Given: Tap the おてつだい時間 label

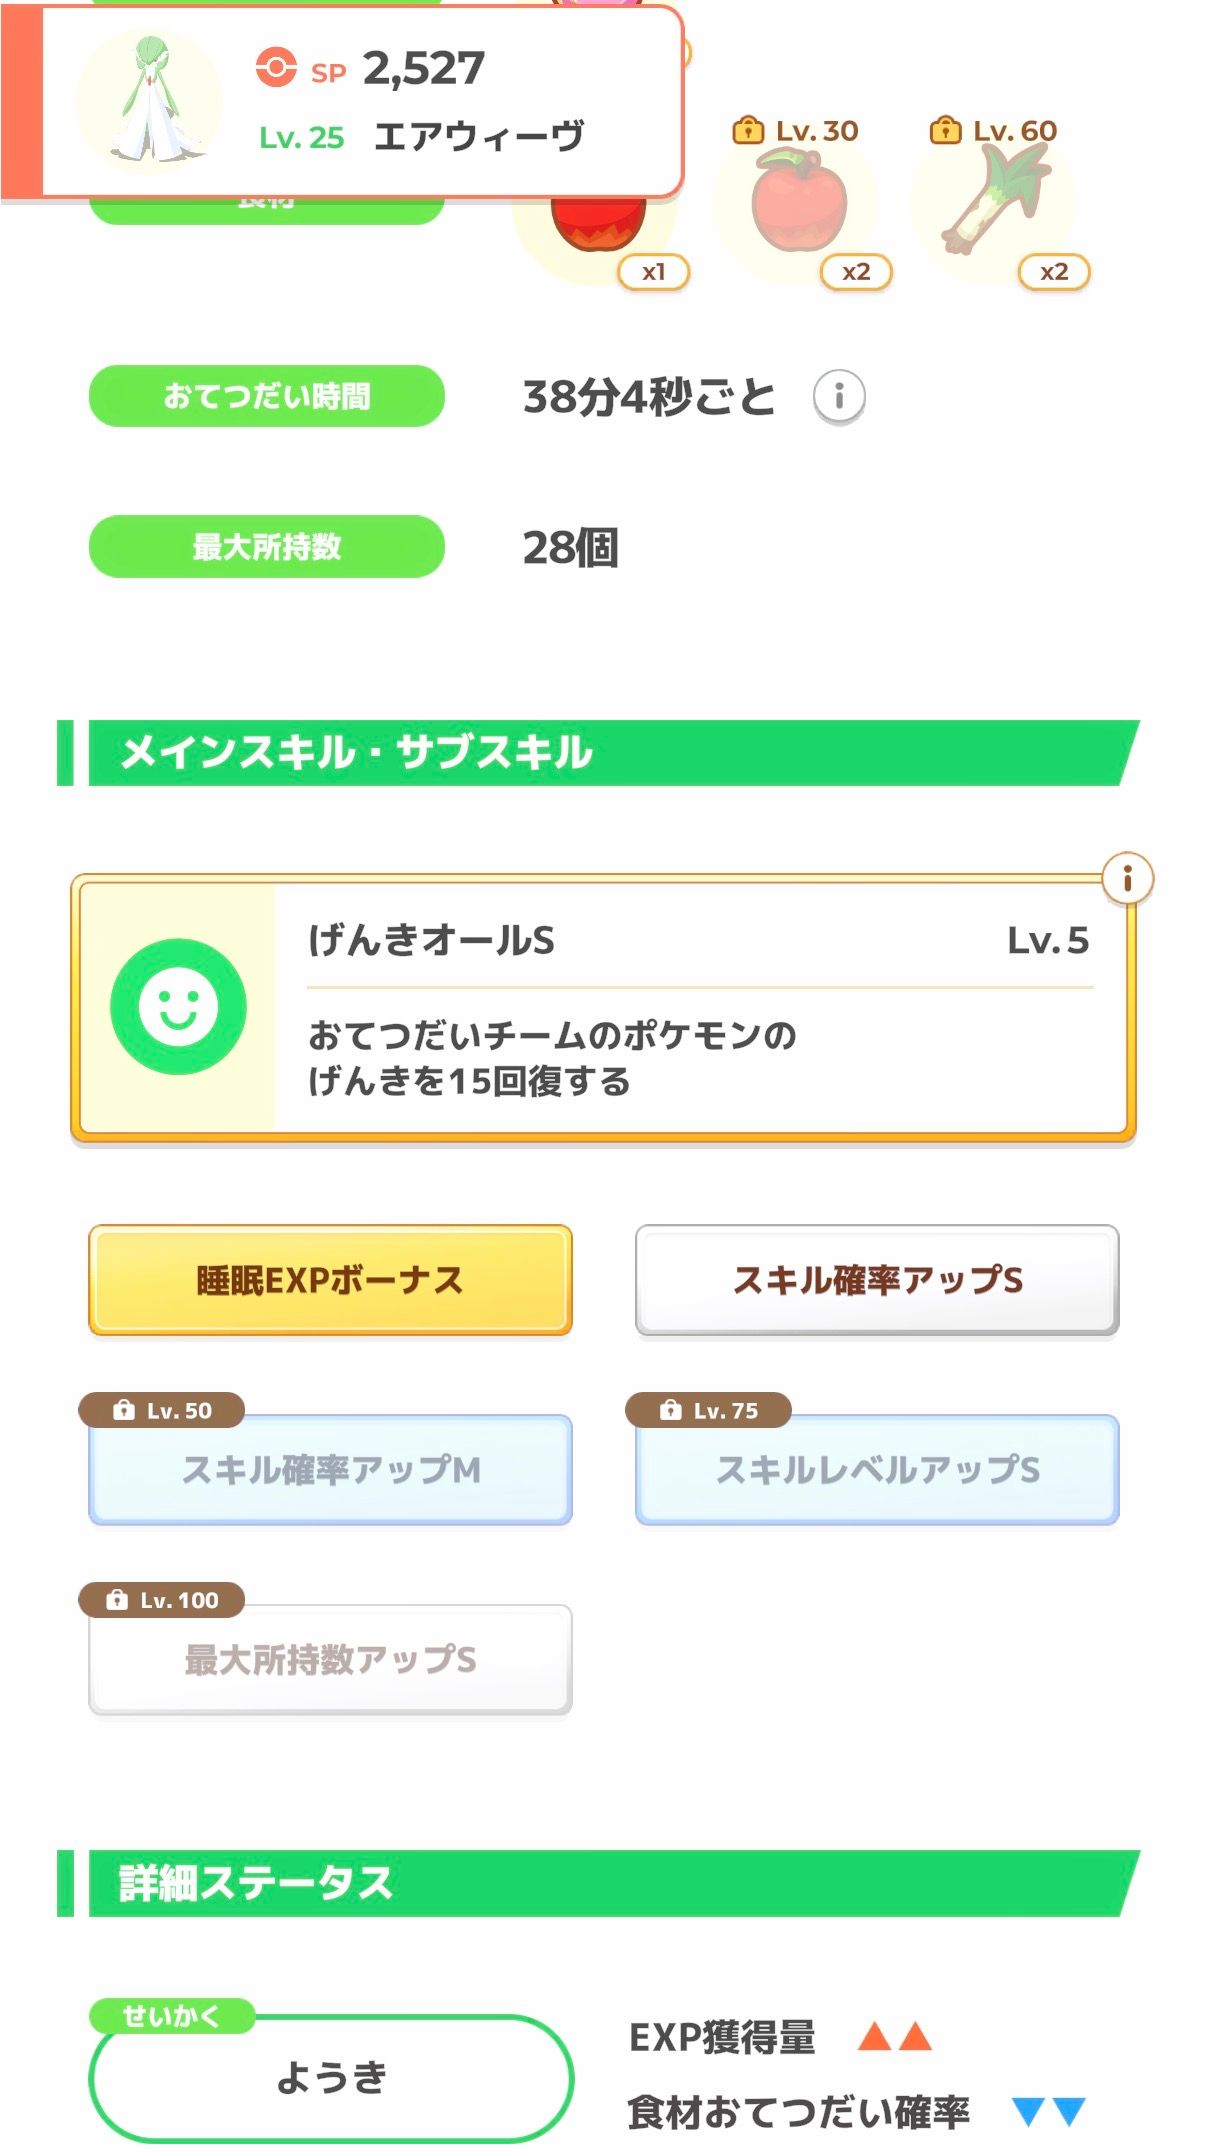Looking at the screenshot, I should [x=267, y=396].
